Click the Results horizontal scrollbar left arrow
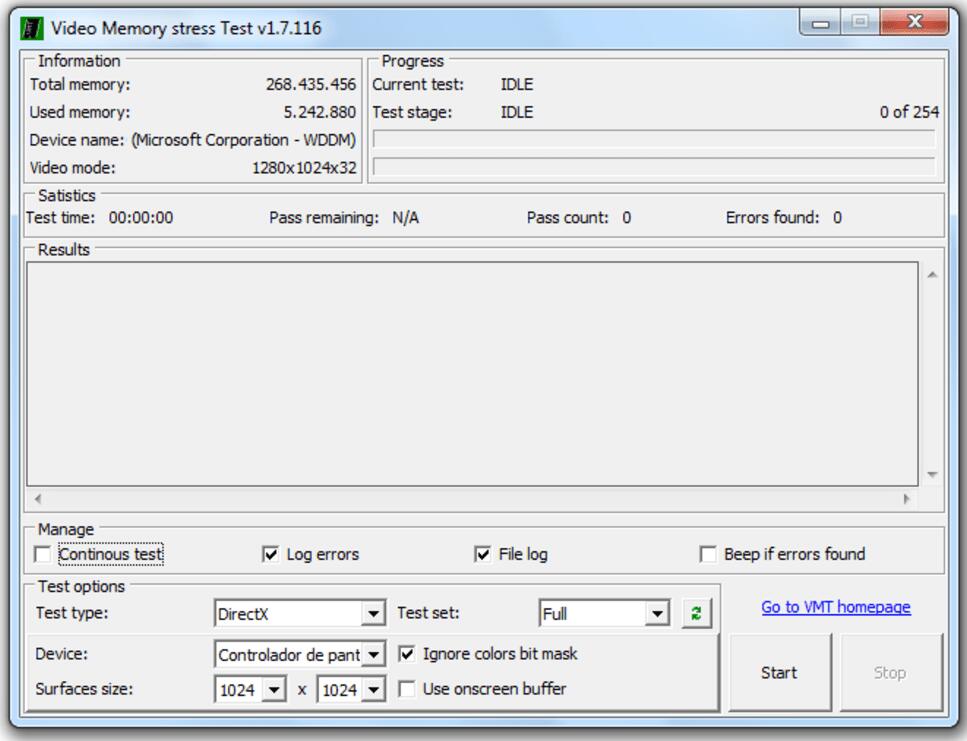The height and width of the screenshot is (741, 967). coord(39,498)
